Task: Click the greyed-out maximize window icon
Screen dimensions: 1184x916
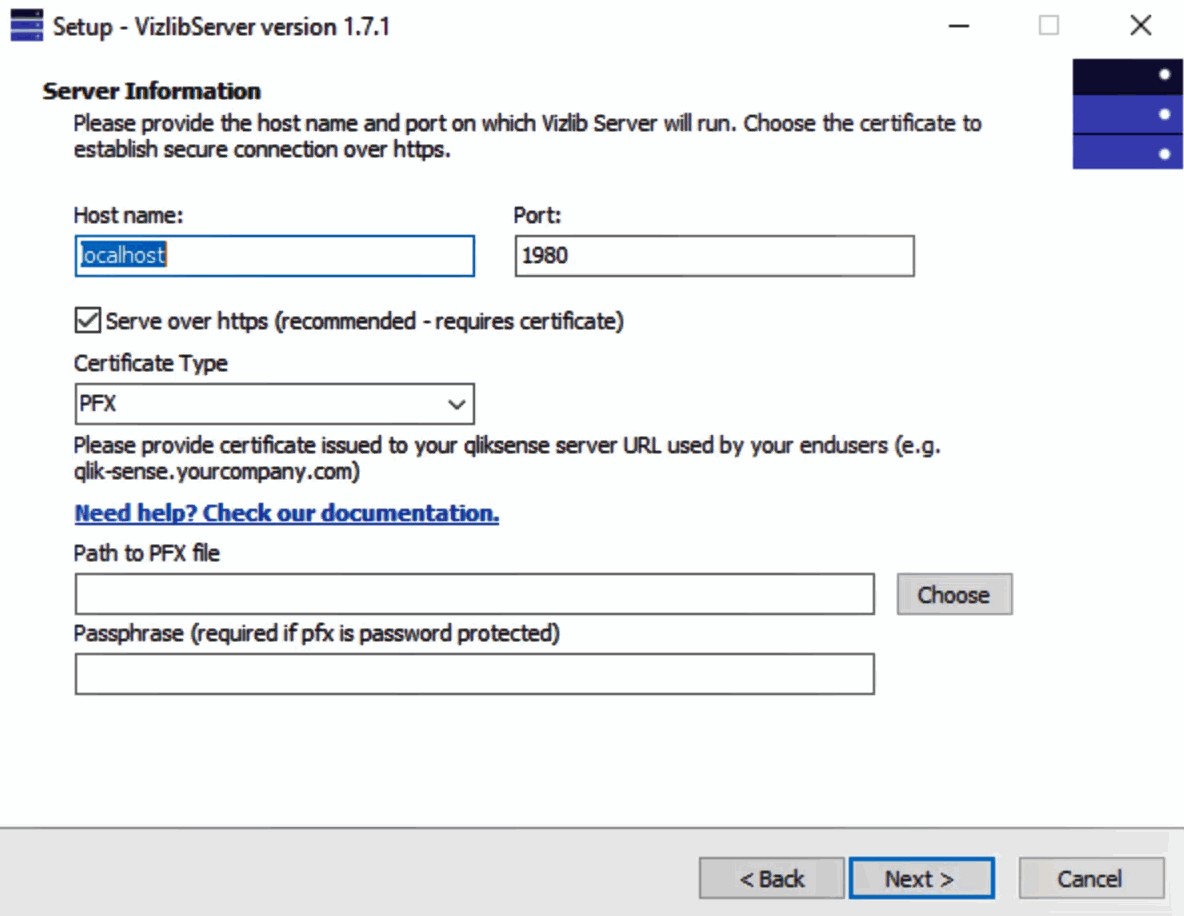Action: [x=1048, y=26]
